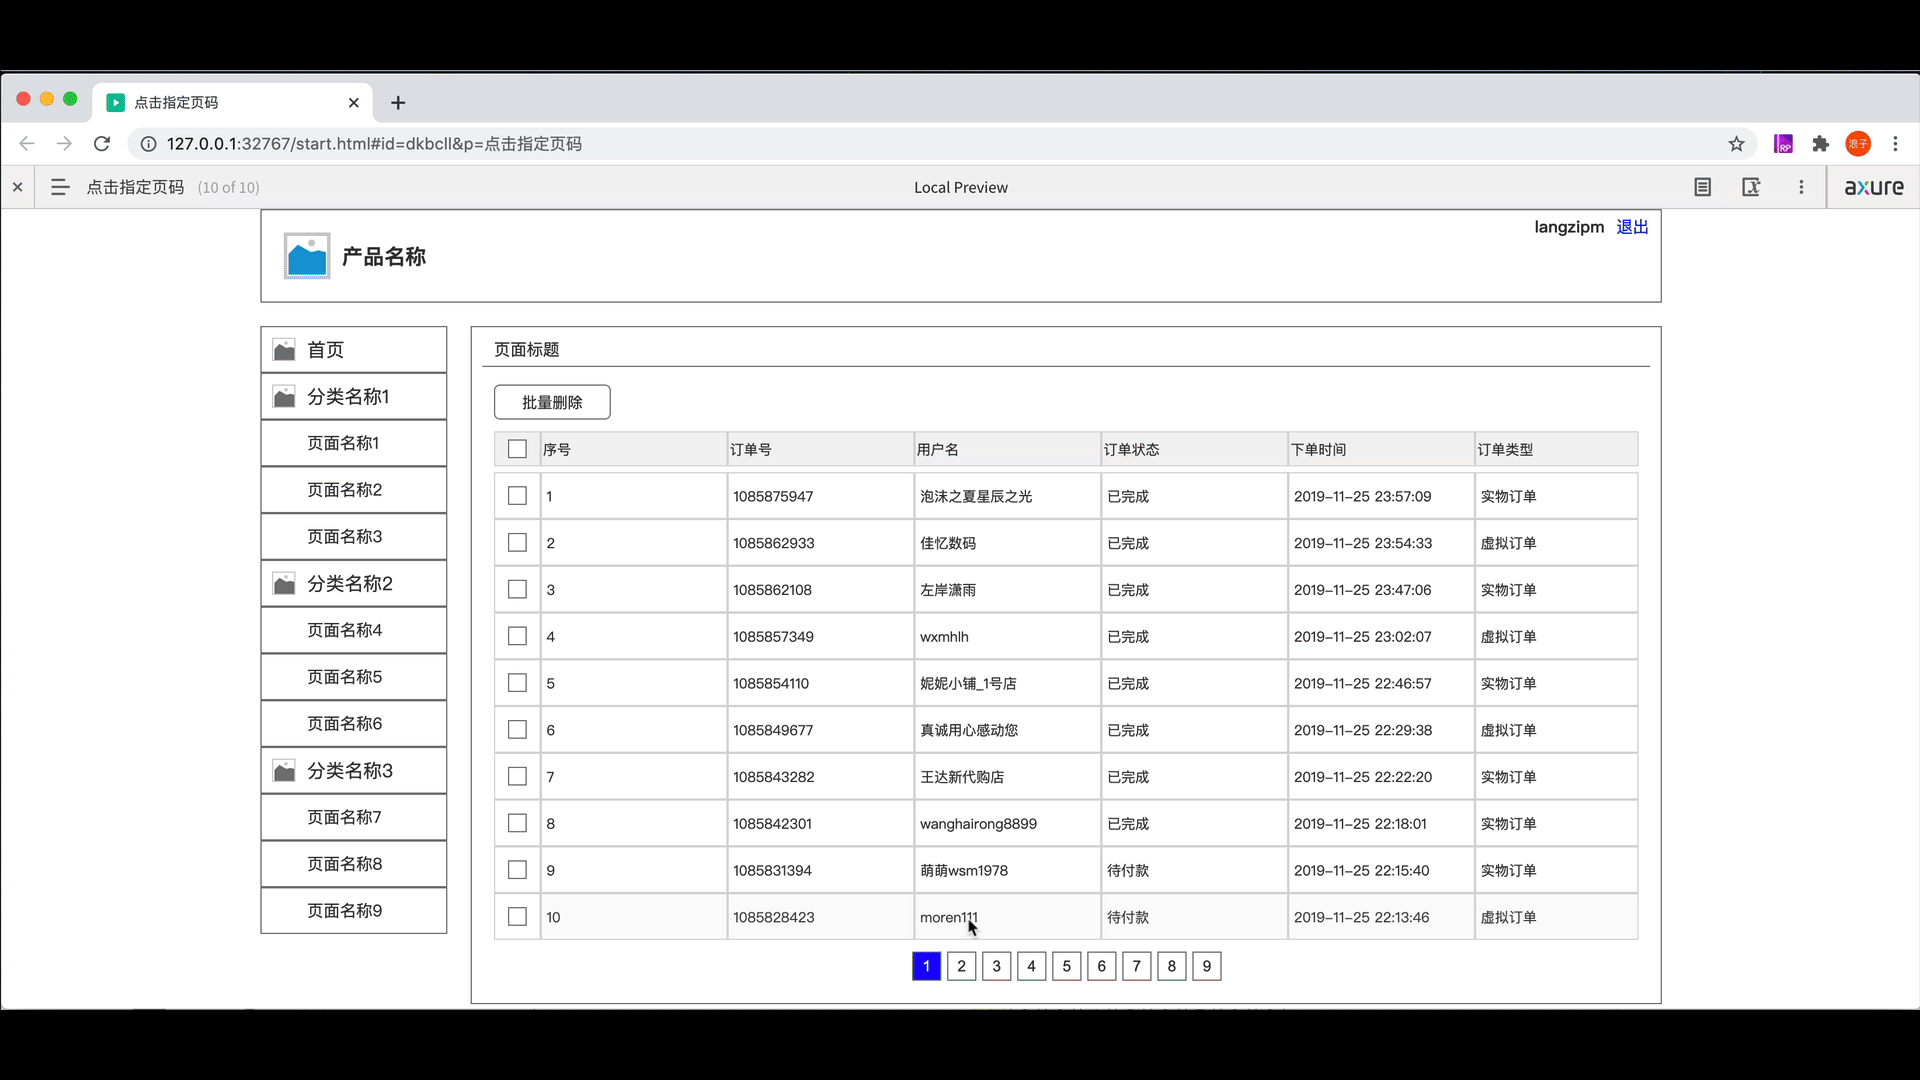Check the box for order 1085849677

(x=517, y=730)
